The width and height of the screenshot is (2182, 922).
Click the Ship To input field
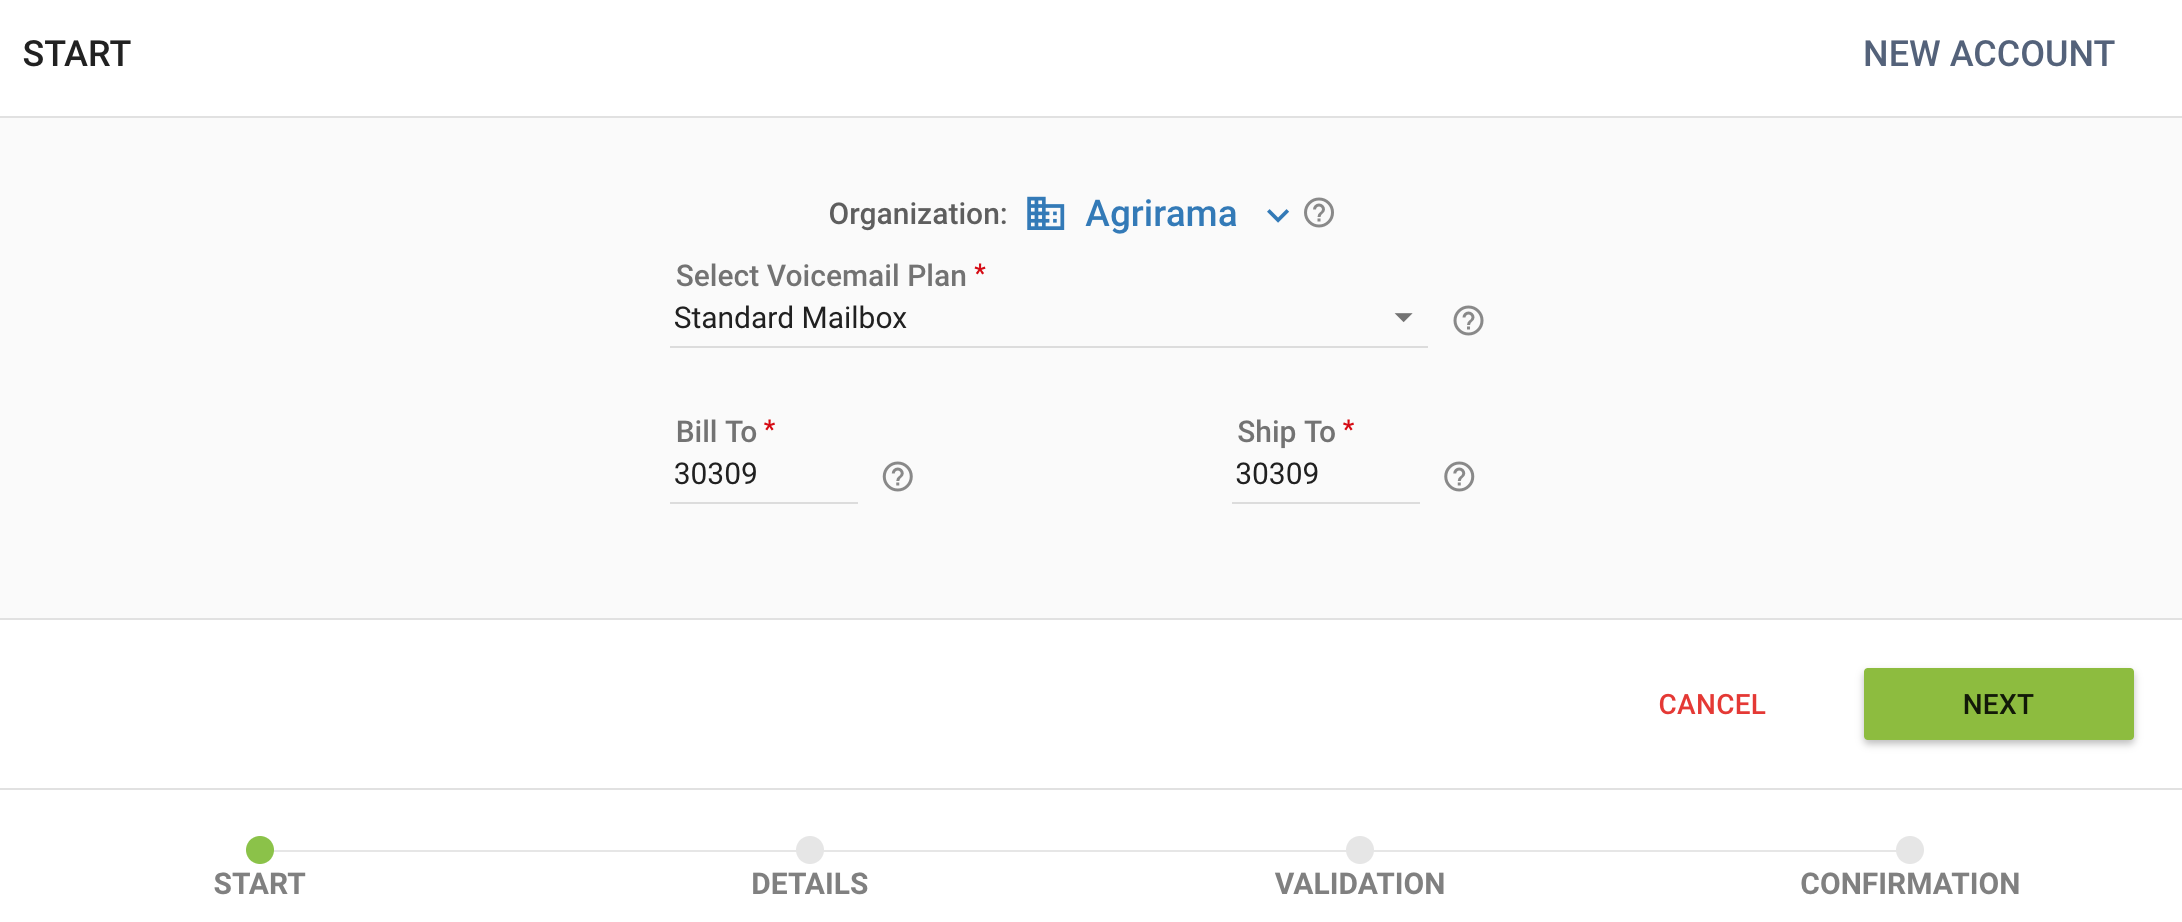pos(1325,475)
